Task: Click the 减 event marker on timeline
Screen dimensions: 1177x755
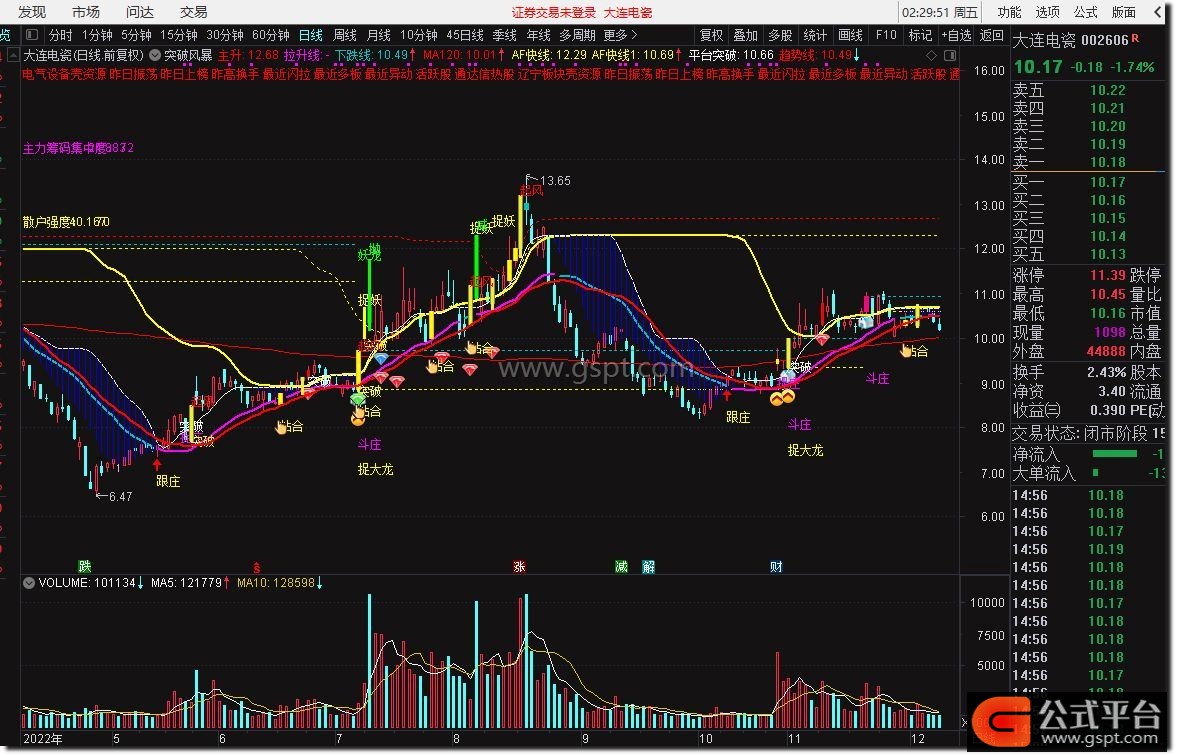Action: click(x=622, y=566)
